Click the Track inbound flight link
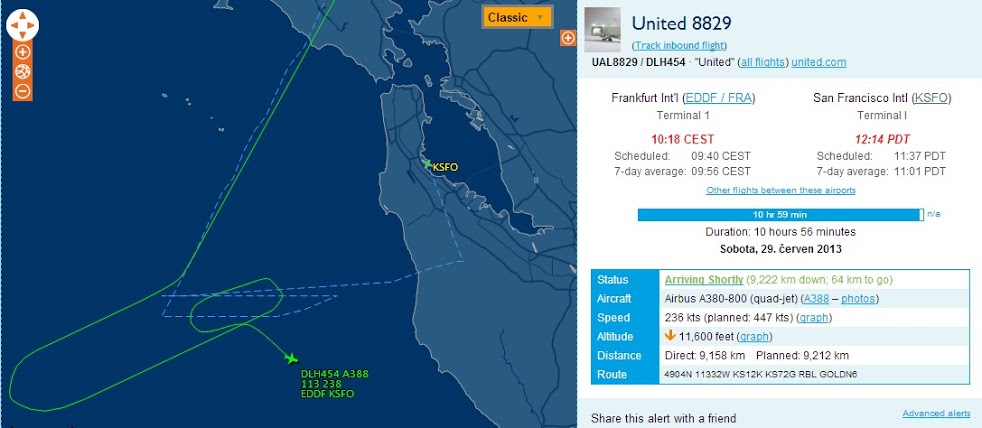982x428 pixels. [x=679, y=46]
